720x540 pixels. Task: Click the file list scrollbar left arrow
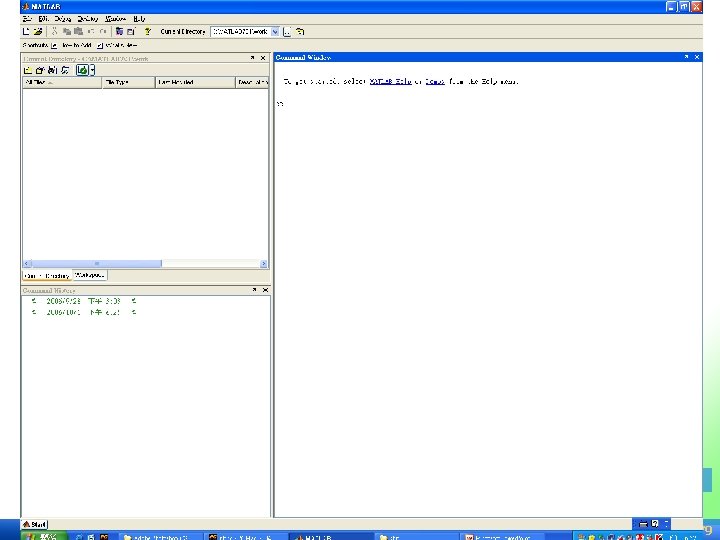(x=27, y=264)
